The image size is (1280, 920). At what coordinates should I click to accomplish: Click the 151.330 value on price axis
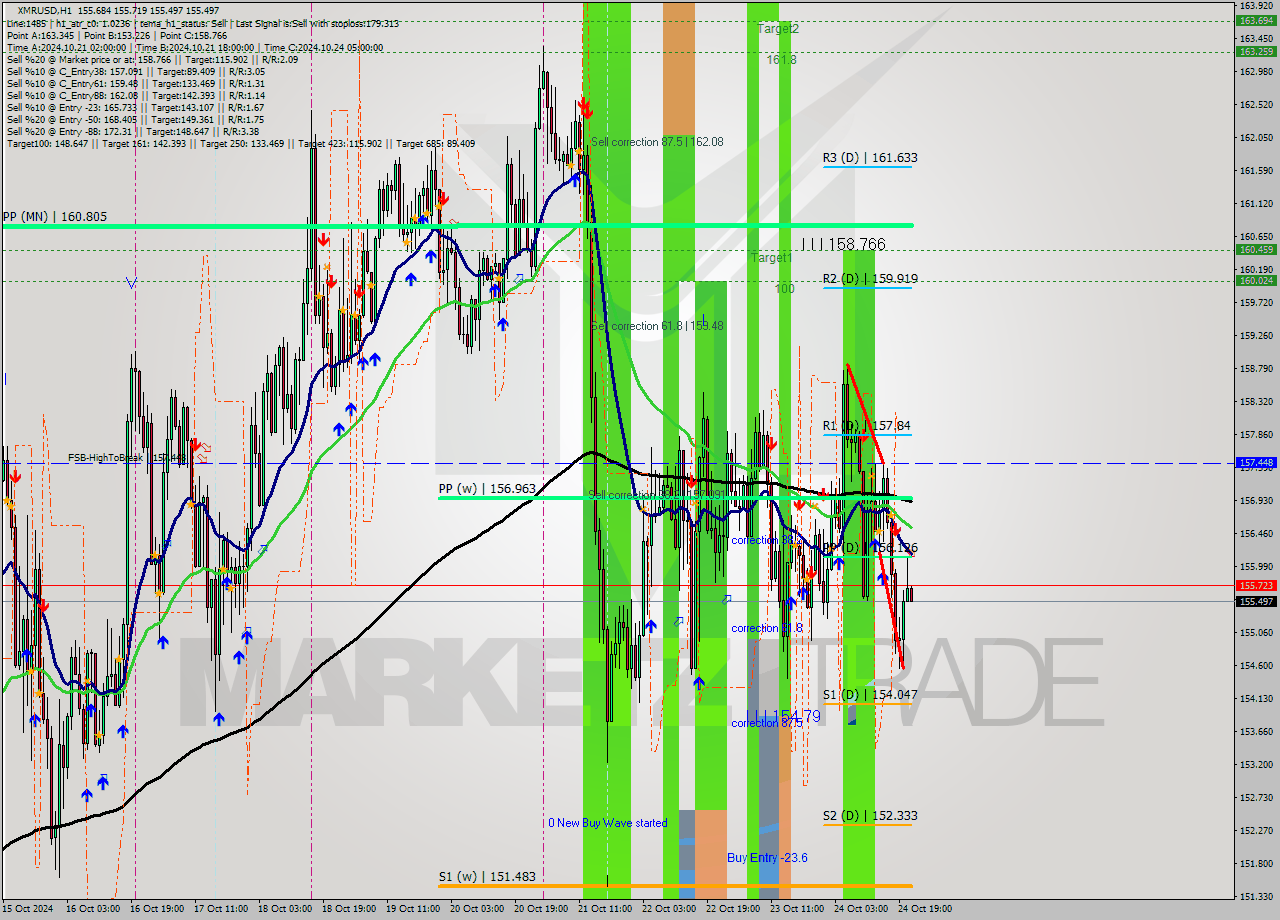1256,896
